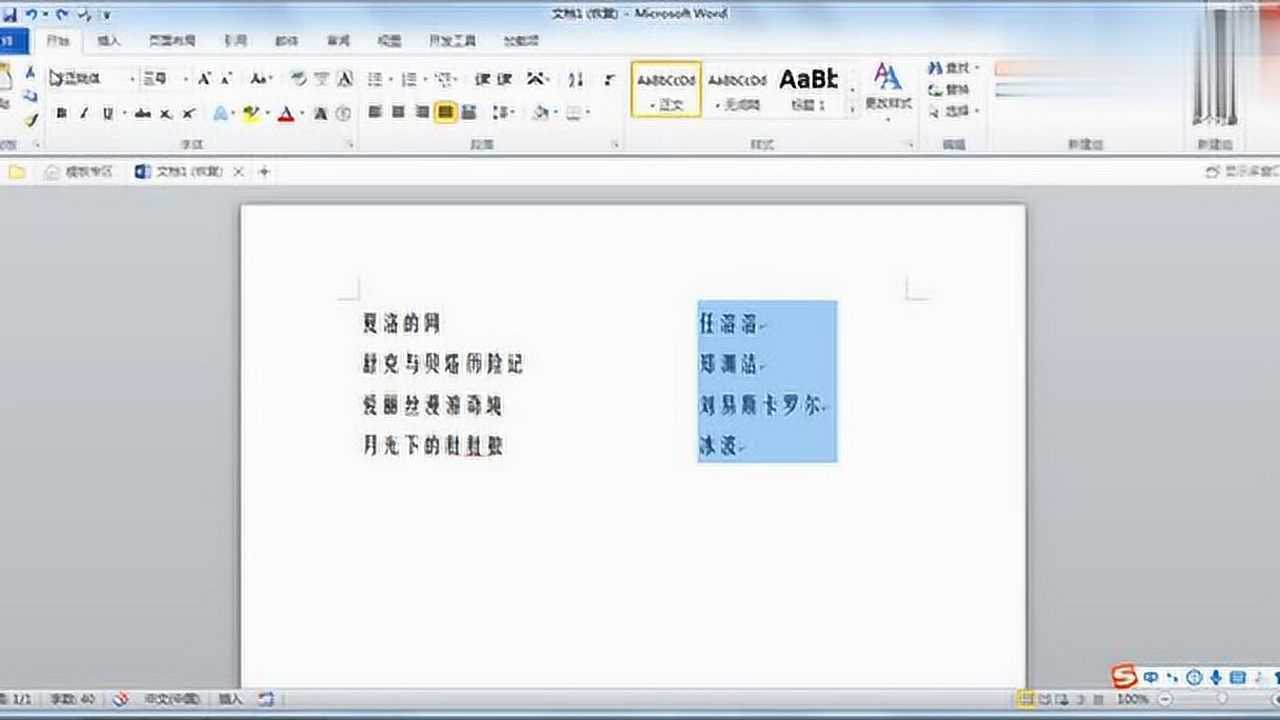Screen dimensions: 1280x720
Task: Toggle Subscript formatting
Action: [x=166, y=113]
